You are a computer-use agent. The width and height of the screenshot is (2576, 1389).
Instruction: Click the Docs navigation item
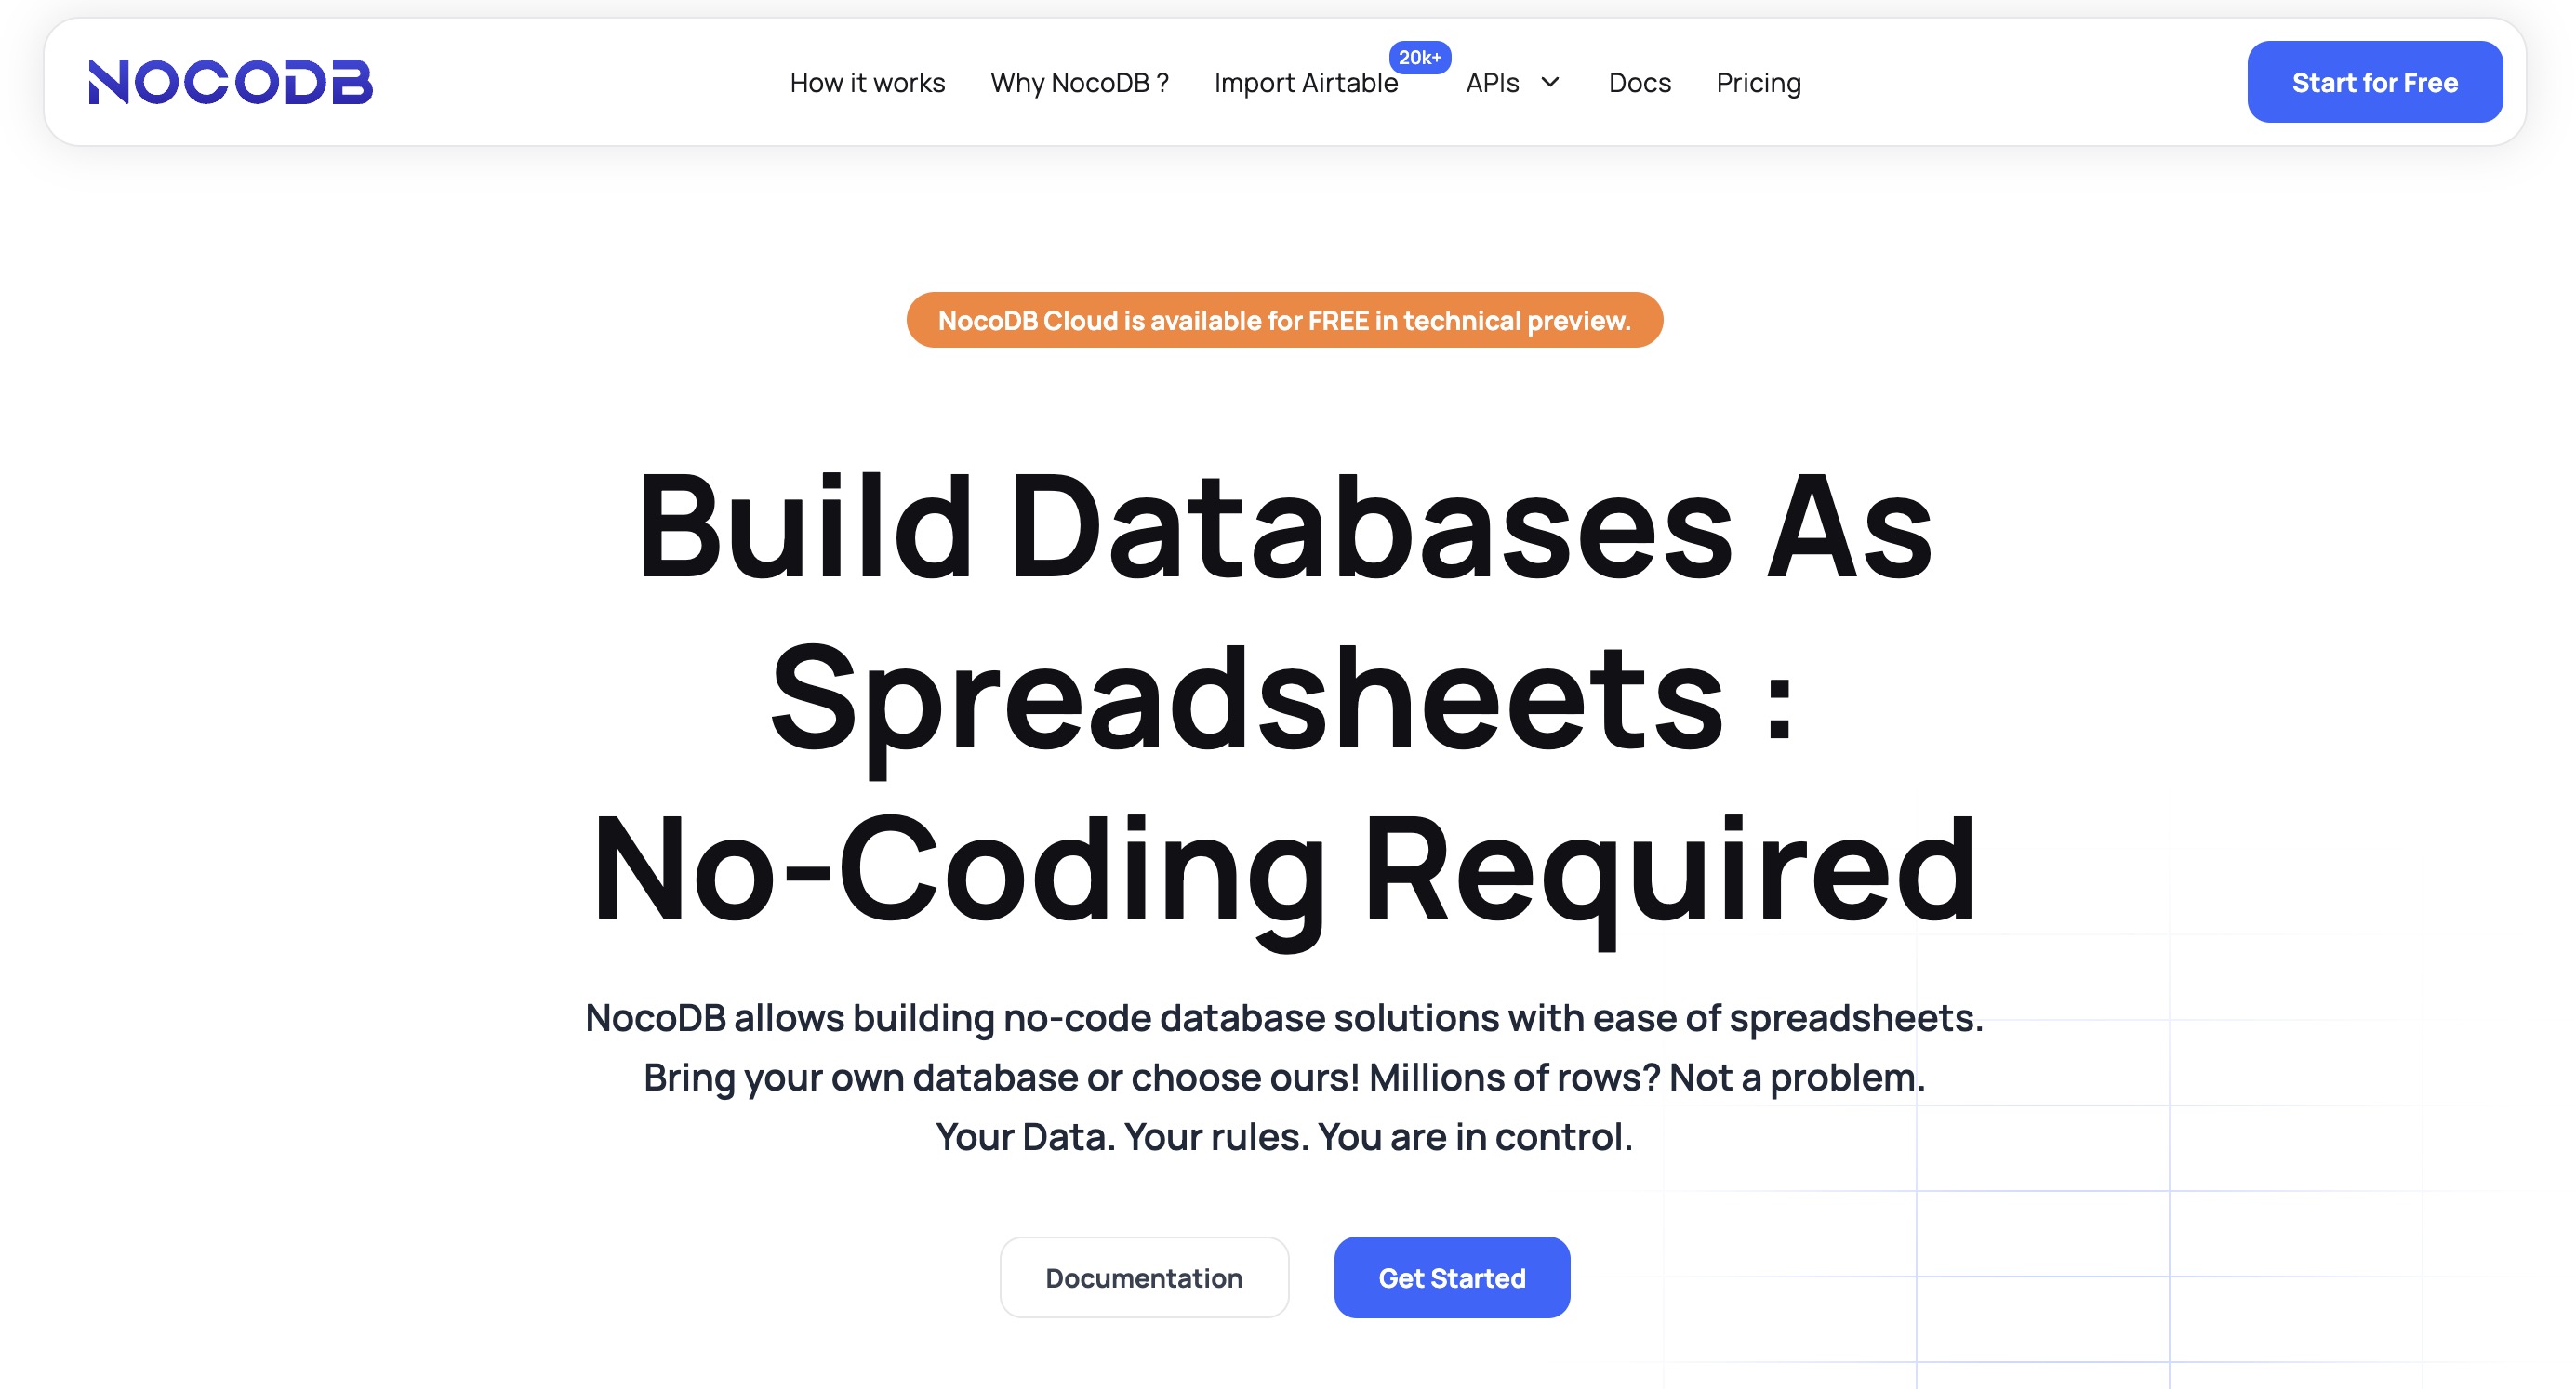coord(1640,82)
